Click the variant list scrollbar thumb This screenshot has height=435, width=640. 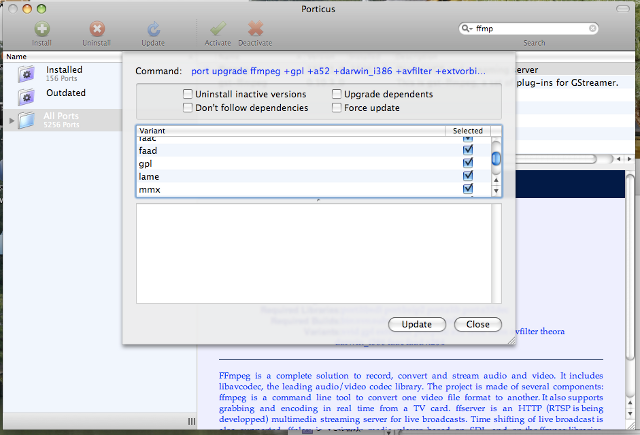[x=495, y=158]
